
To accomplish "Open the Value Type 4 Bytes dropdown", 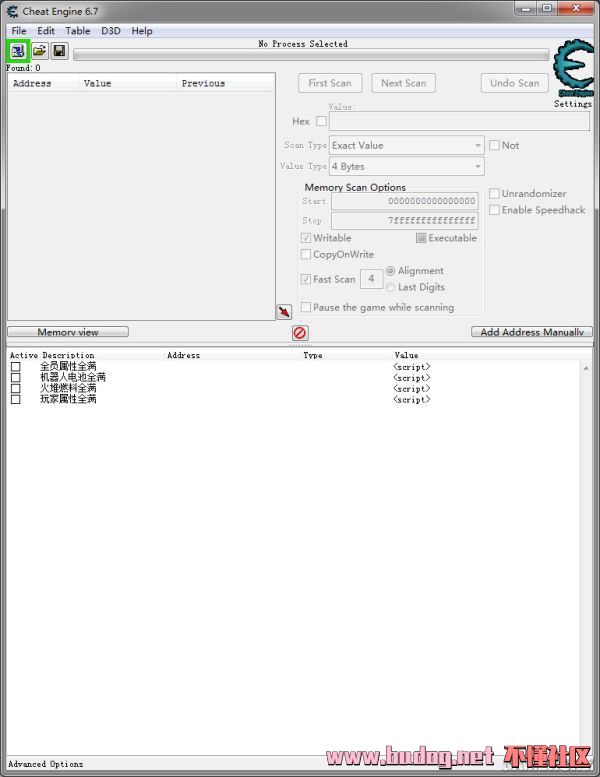I will [407, 166].
